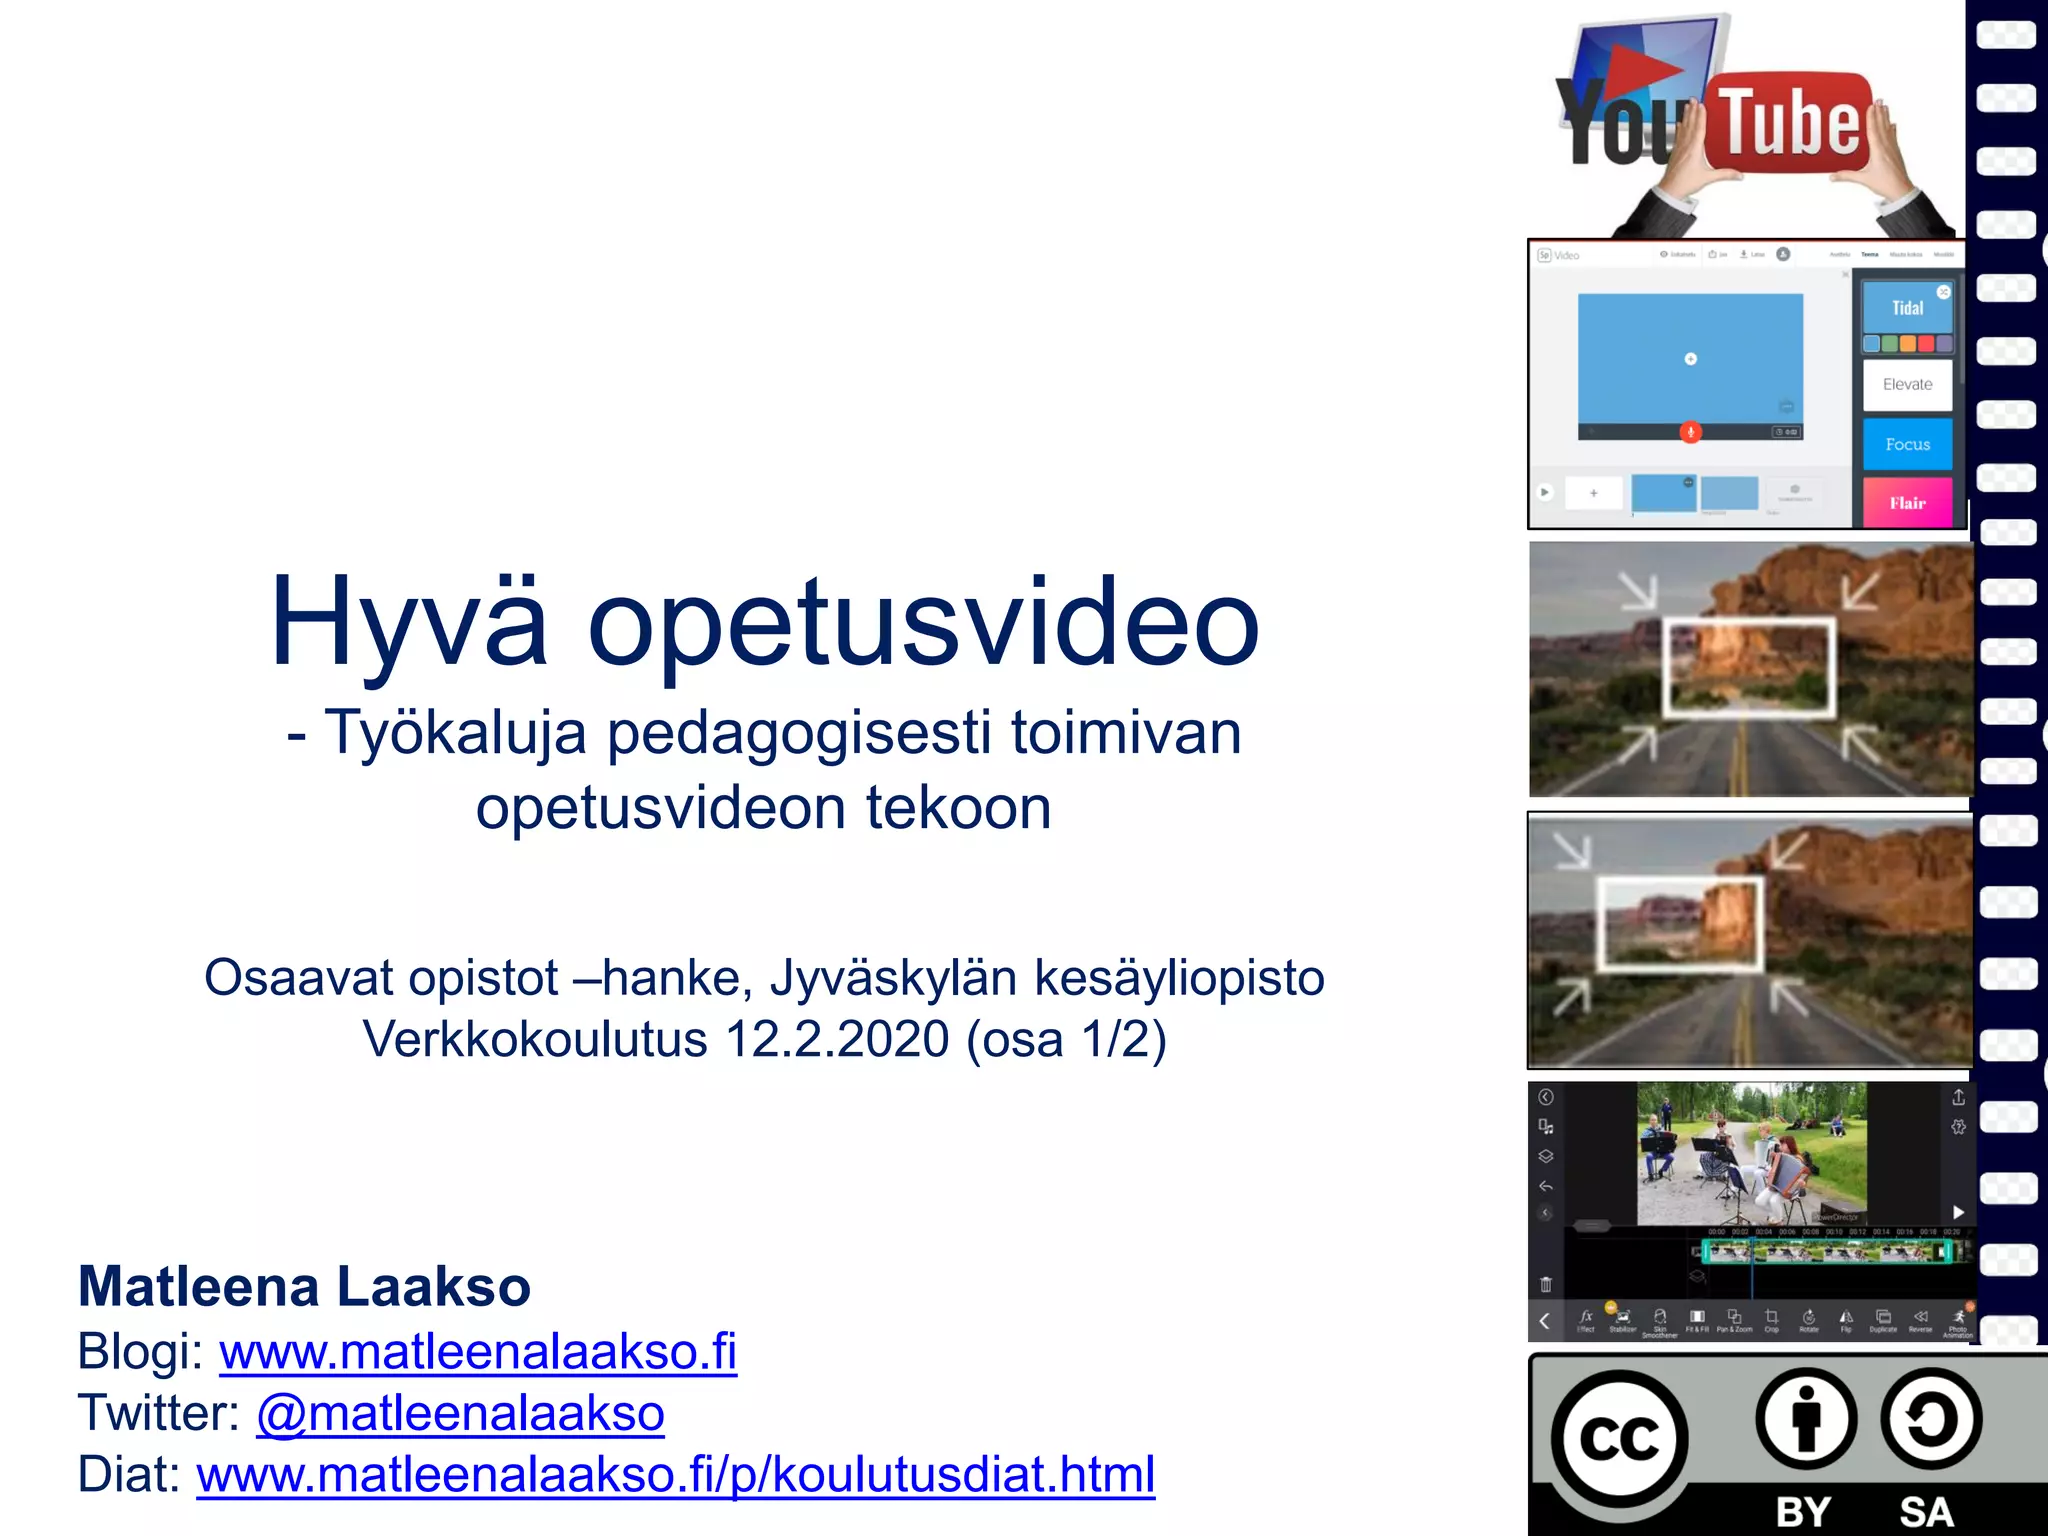
Task: Click the undo arrow in editor sidebar
Action: point(1546,1186)
